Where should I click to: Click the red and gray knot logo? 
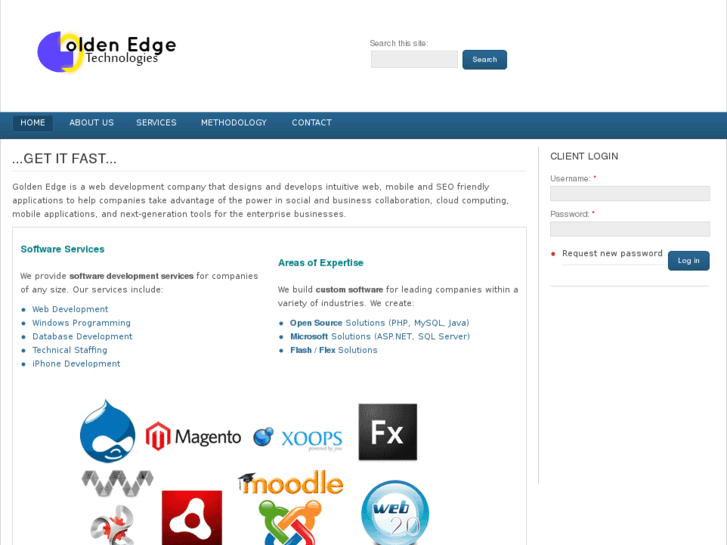(x=113, y=525)
